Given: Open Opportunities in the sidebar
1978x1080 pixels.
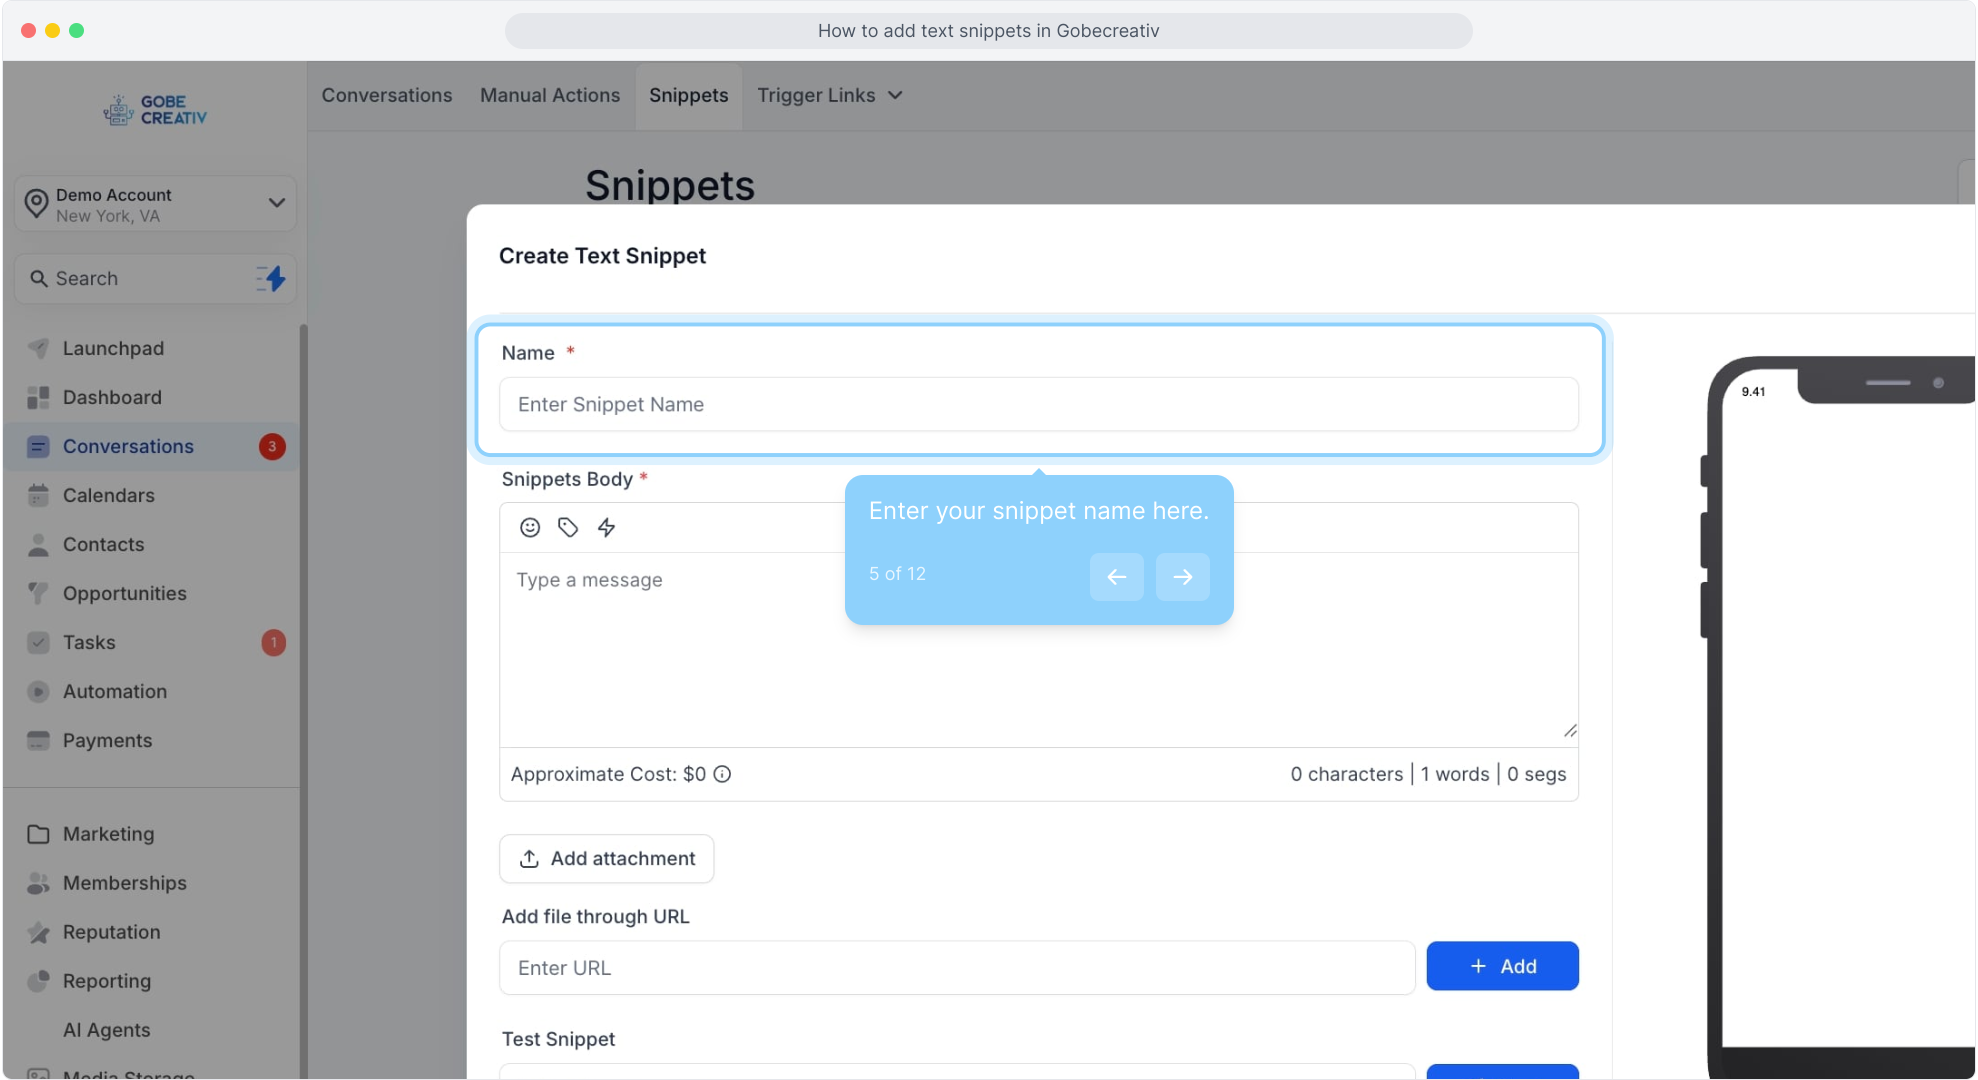Looking at the screenshot, I should click(124, 593).
